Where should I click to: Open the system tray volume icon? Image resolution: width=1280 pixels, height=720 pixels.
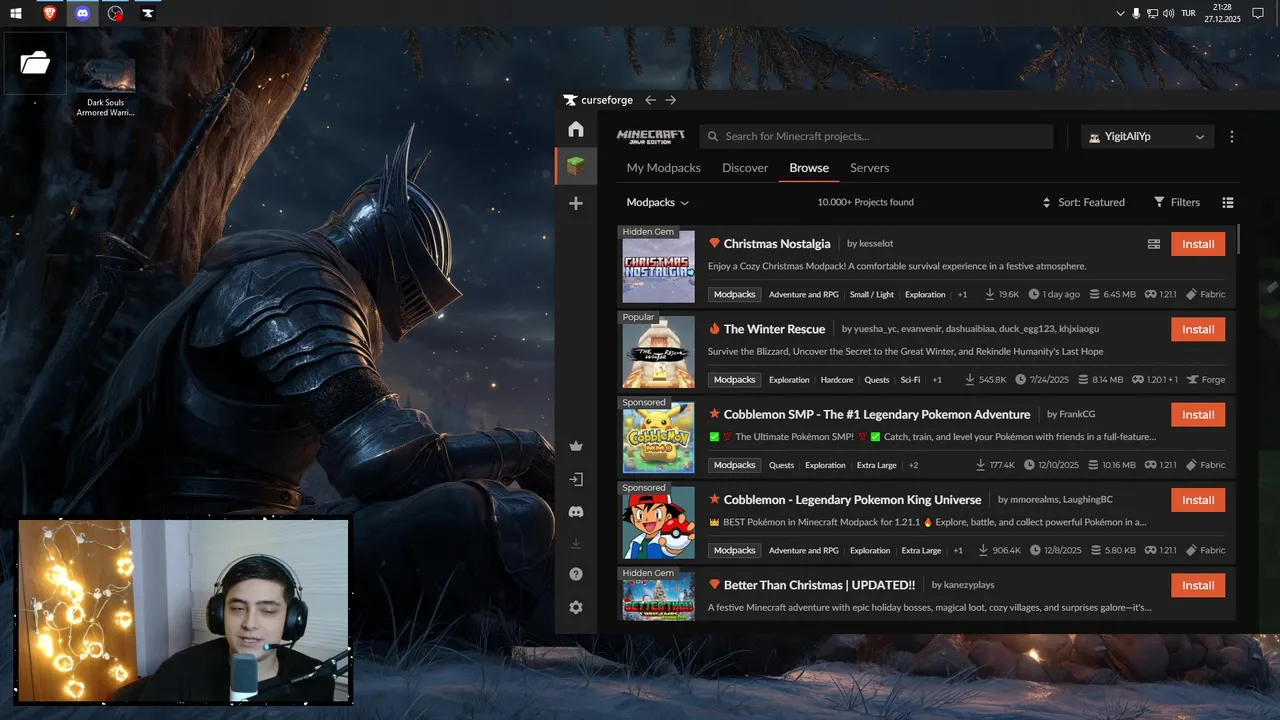pyautogui.click(x=1169, y=13)
